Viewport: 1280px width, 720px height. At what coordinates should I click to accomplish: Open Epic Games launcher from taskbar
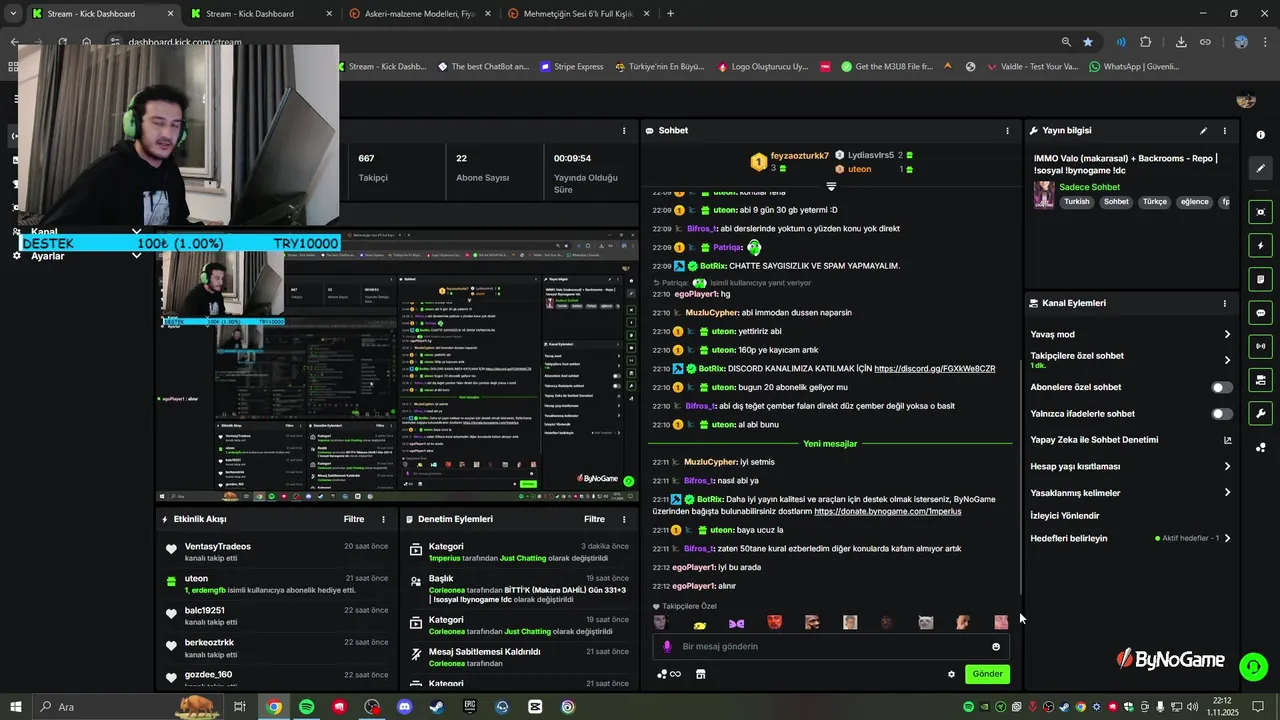click(x=470, y=707)
